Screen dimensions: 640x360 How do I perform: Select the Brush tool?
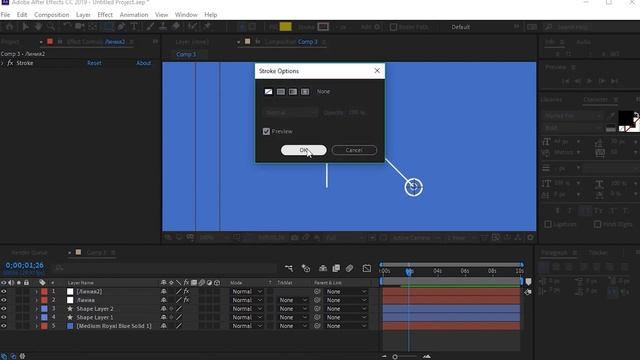150,27
